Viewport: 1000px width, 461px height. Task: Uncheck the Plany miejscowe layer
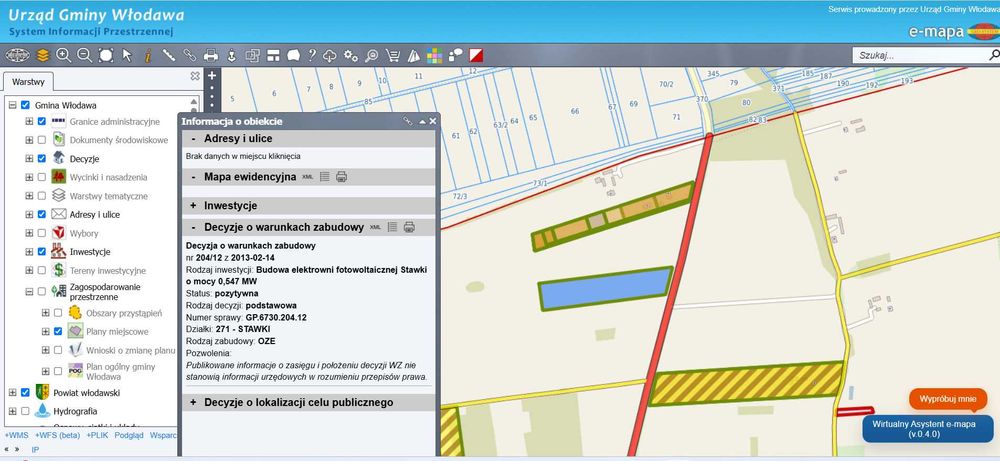tap(58, 332)
